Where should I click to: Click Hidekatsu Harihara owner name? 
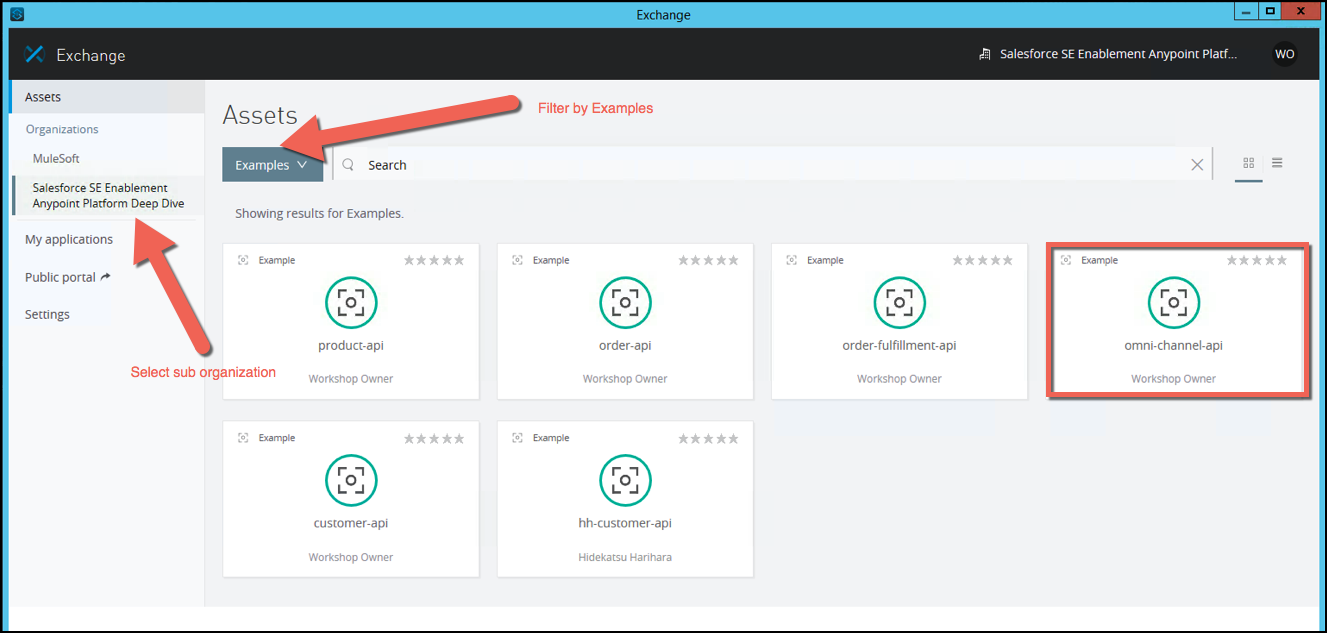625,557
